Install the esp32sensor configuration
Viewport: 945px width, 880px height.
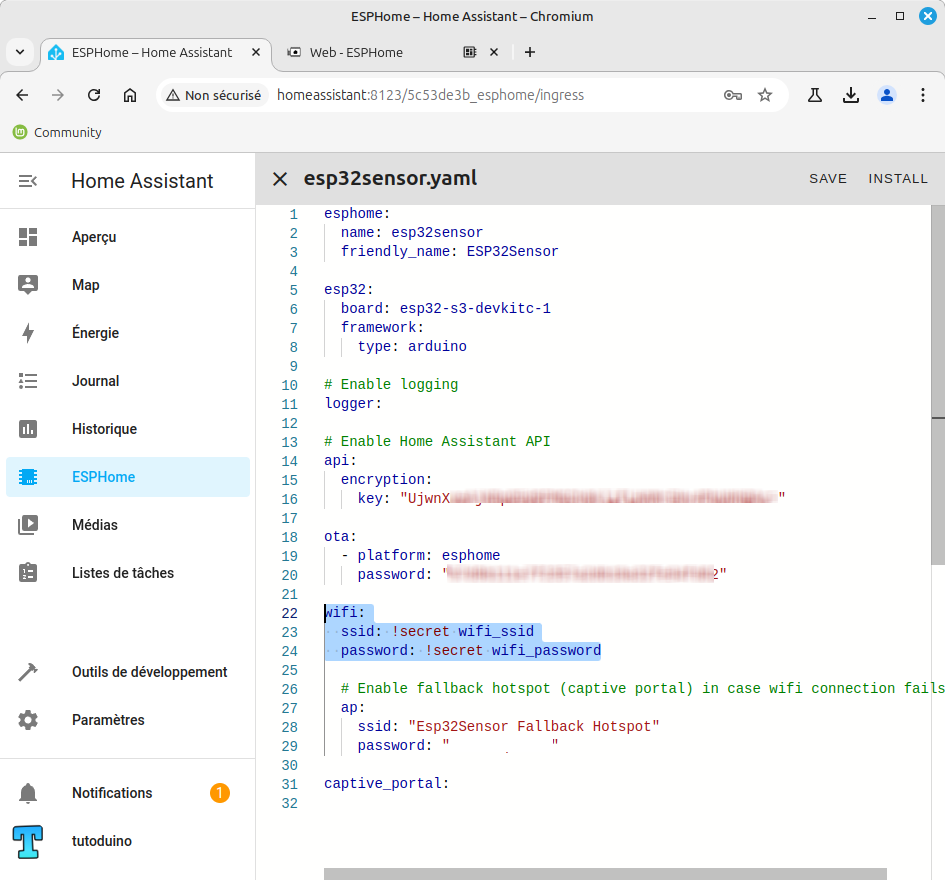(x=898, y=178)
